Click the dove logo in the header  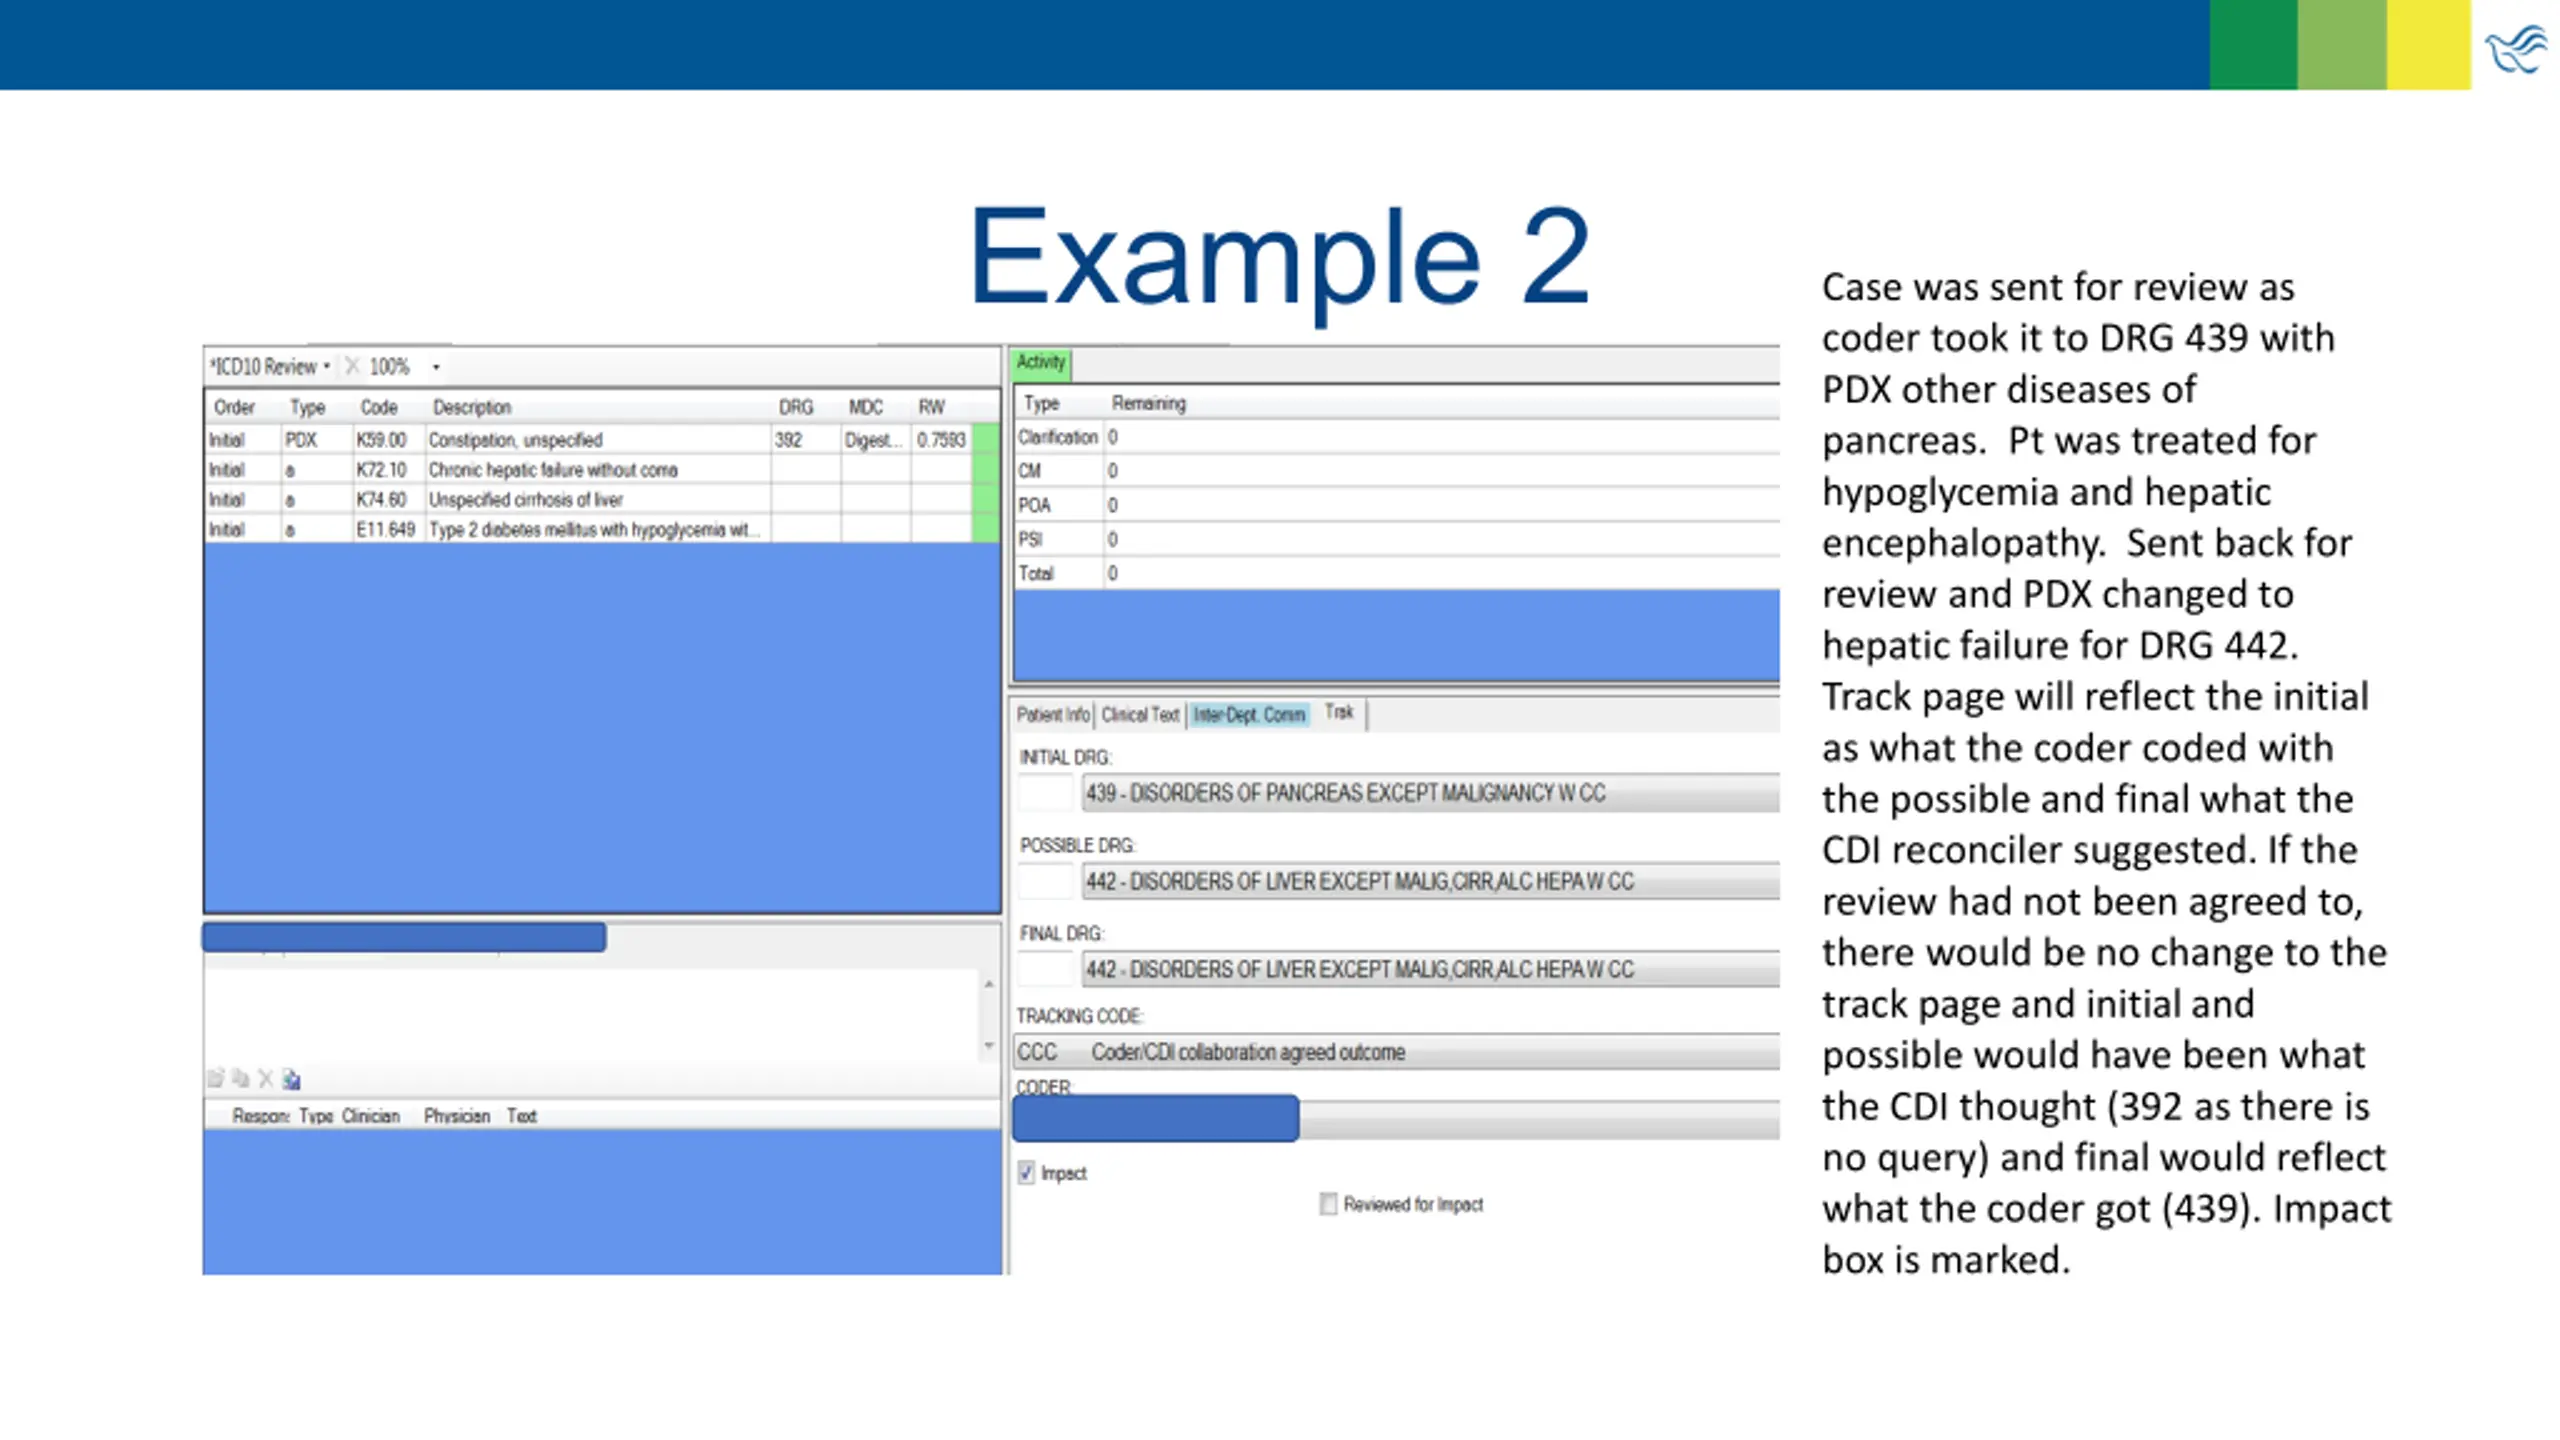2516,50
